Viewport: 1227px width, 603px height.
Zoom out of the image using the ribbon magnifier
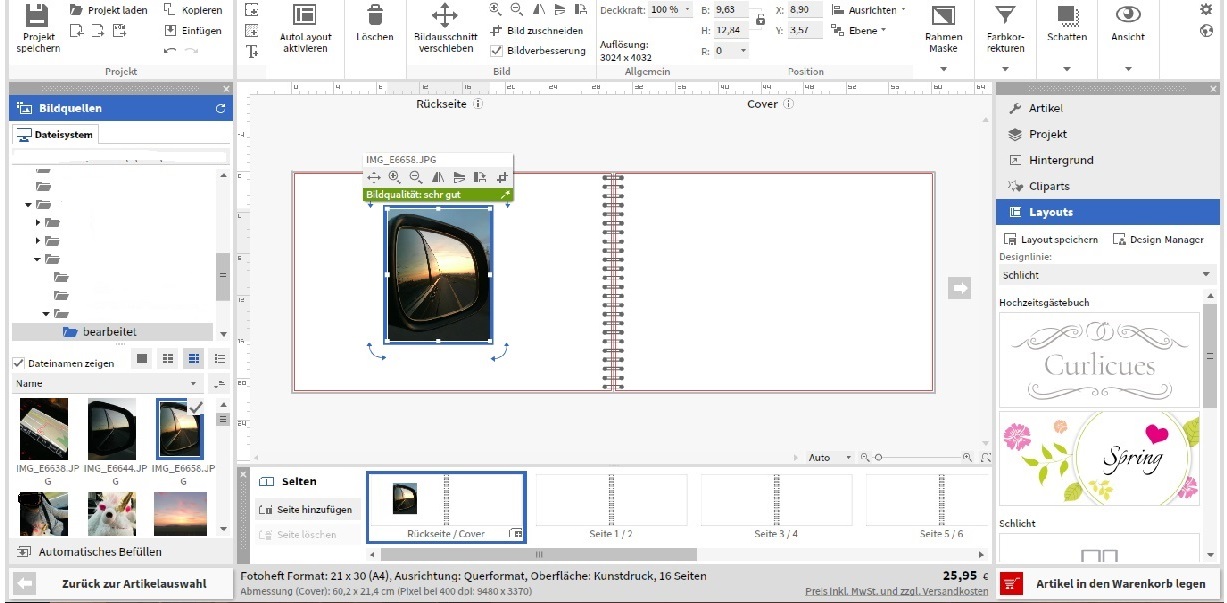click(516, 9)
